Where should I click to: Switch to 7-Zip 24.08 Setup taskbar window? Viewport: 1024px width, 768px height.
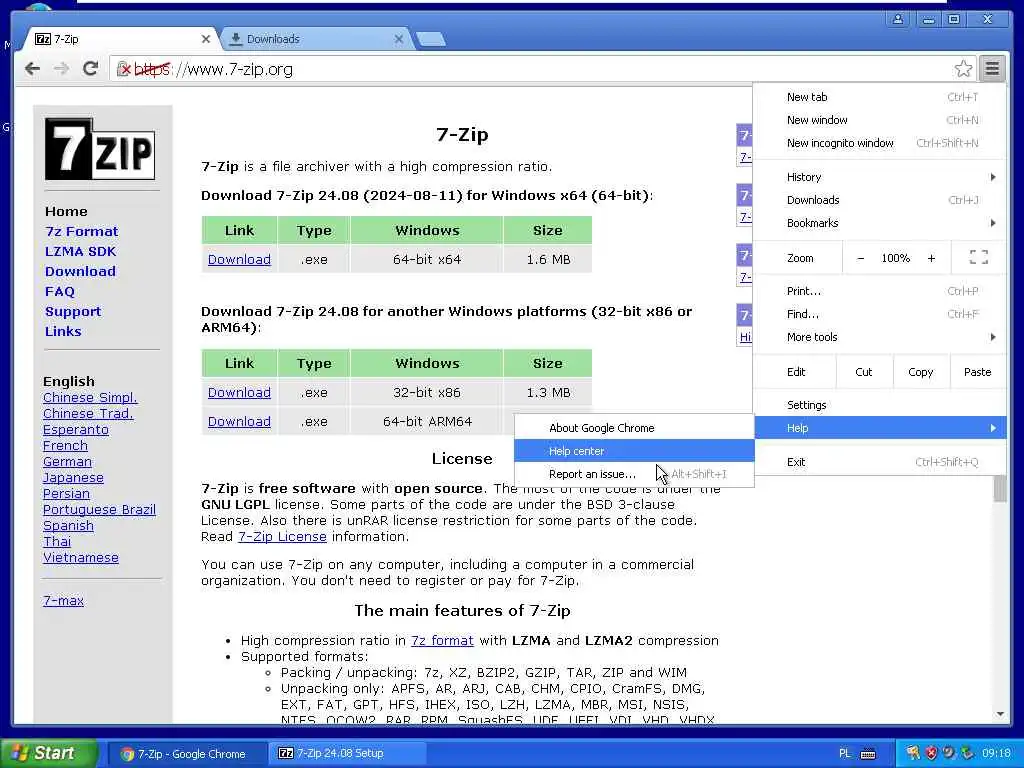(346, 753)
